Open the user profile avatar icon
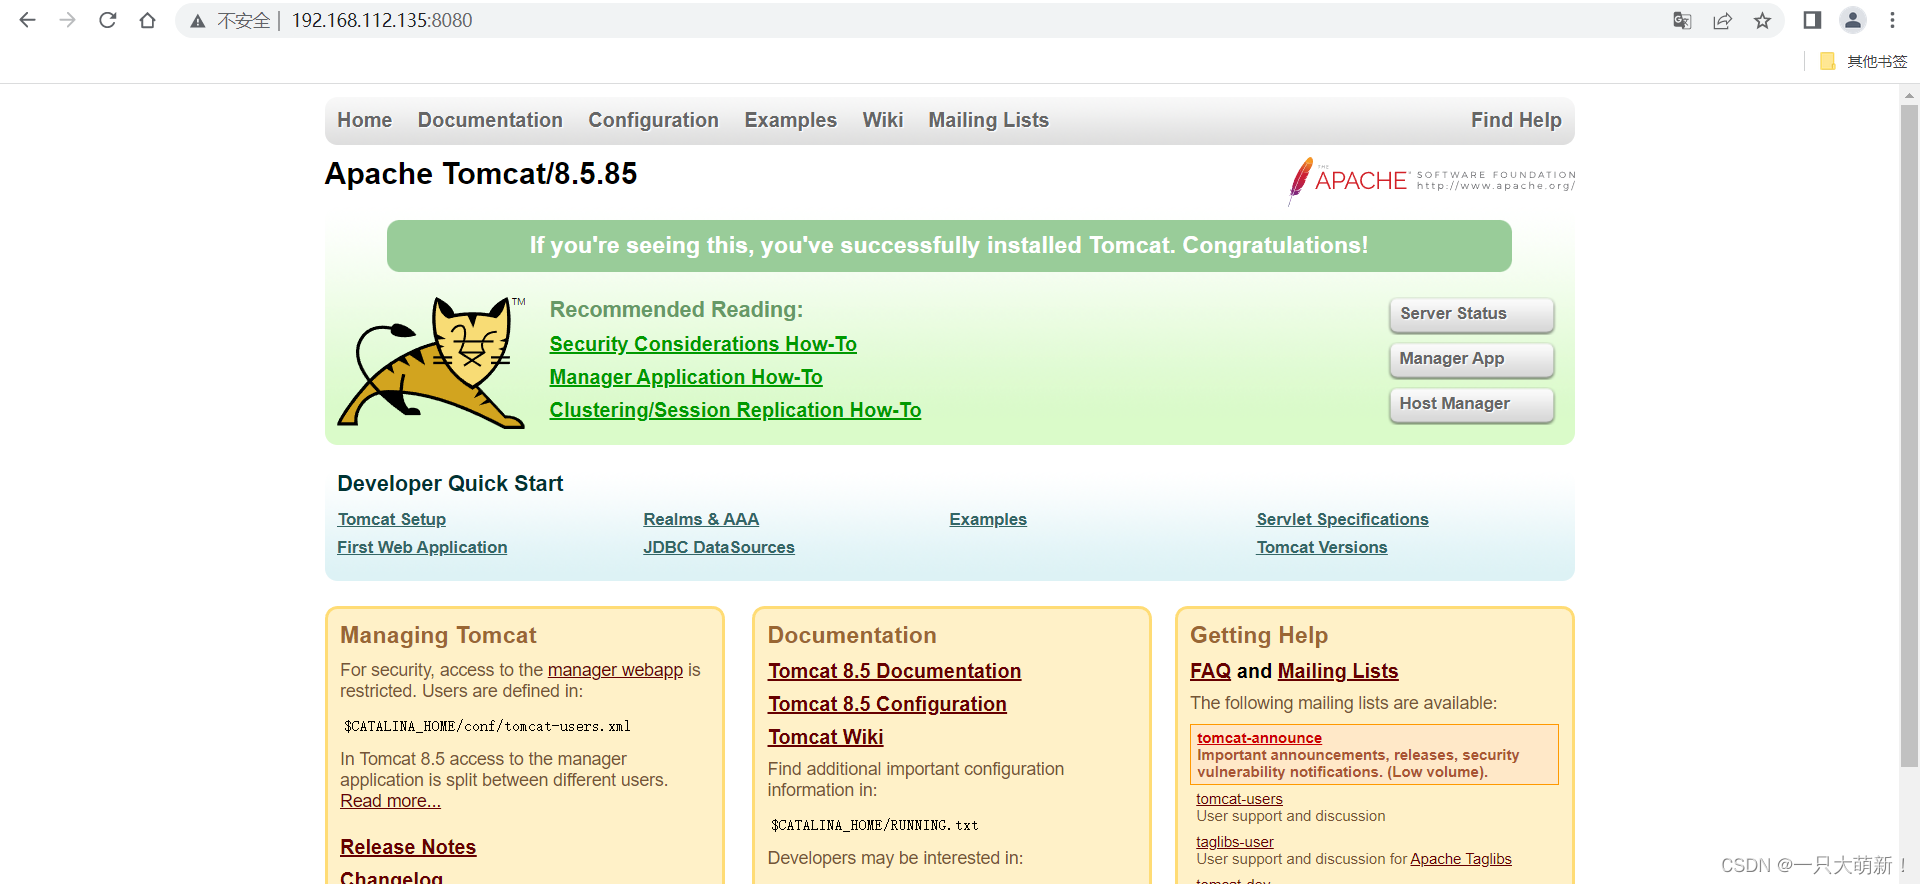 tap(1853, 20)
